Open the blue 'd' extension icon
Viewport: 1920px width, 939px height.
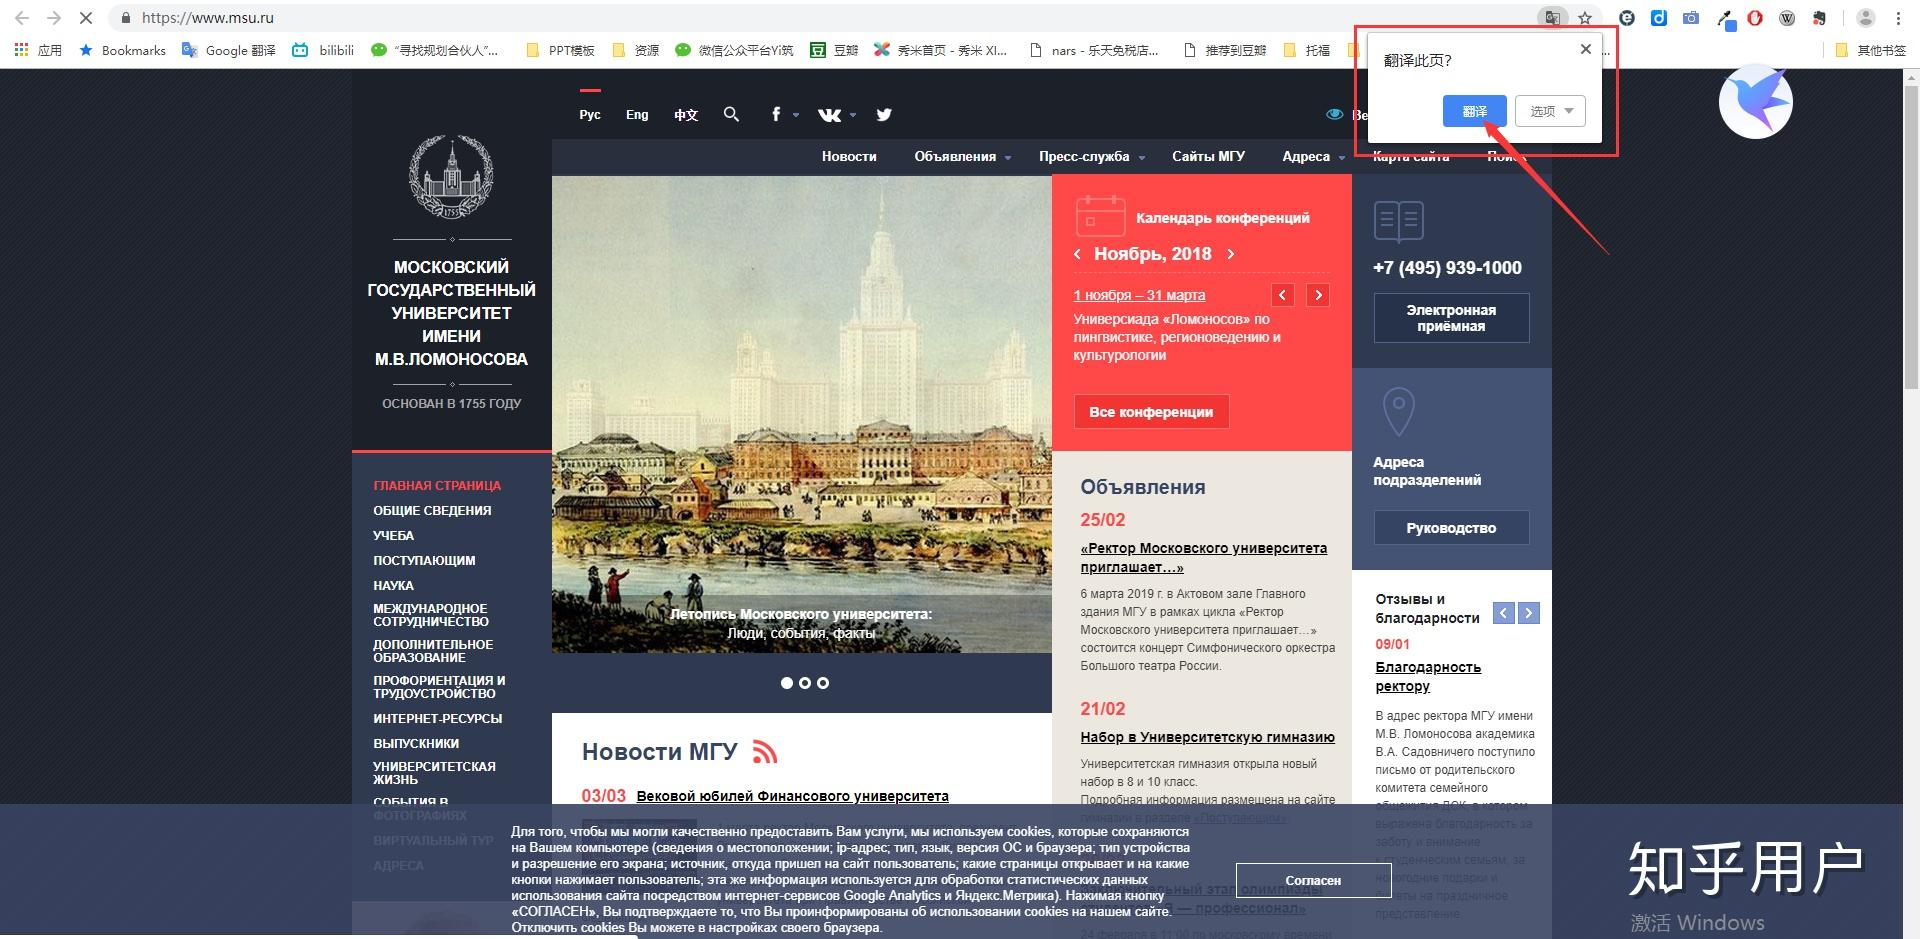pos(1659,18)
